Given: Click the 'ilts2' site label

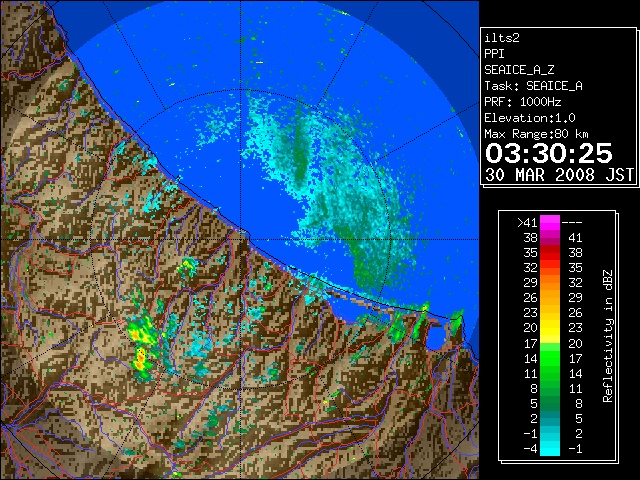Looking at the screenshot, I should point(502,38).
